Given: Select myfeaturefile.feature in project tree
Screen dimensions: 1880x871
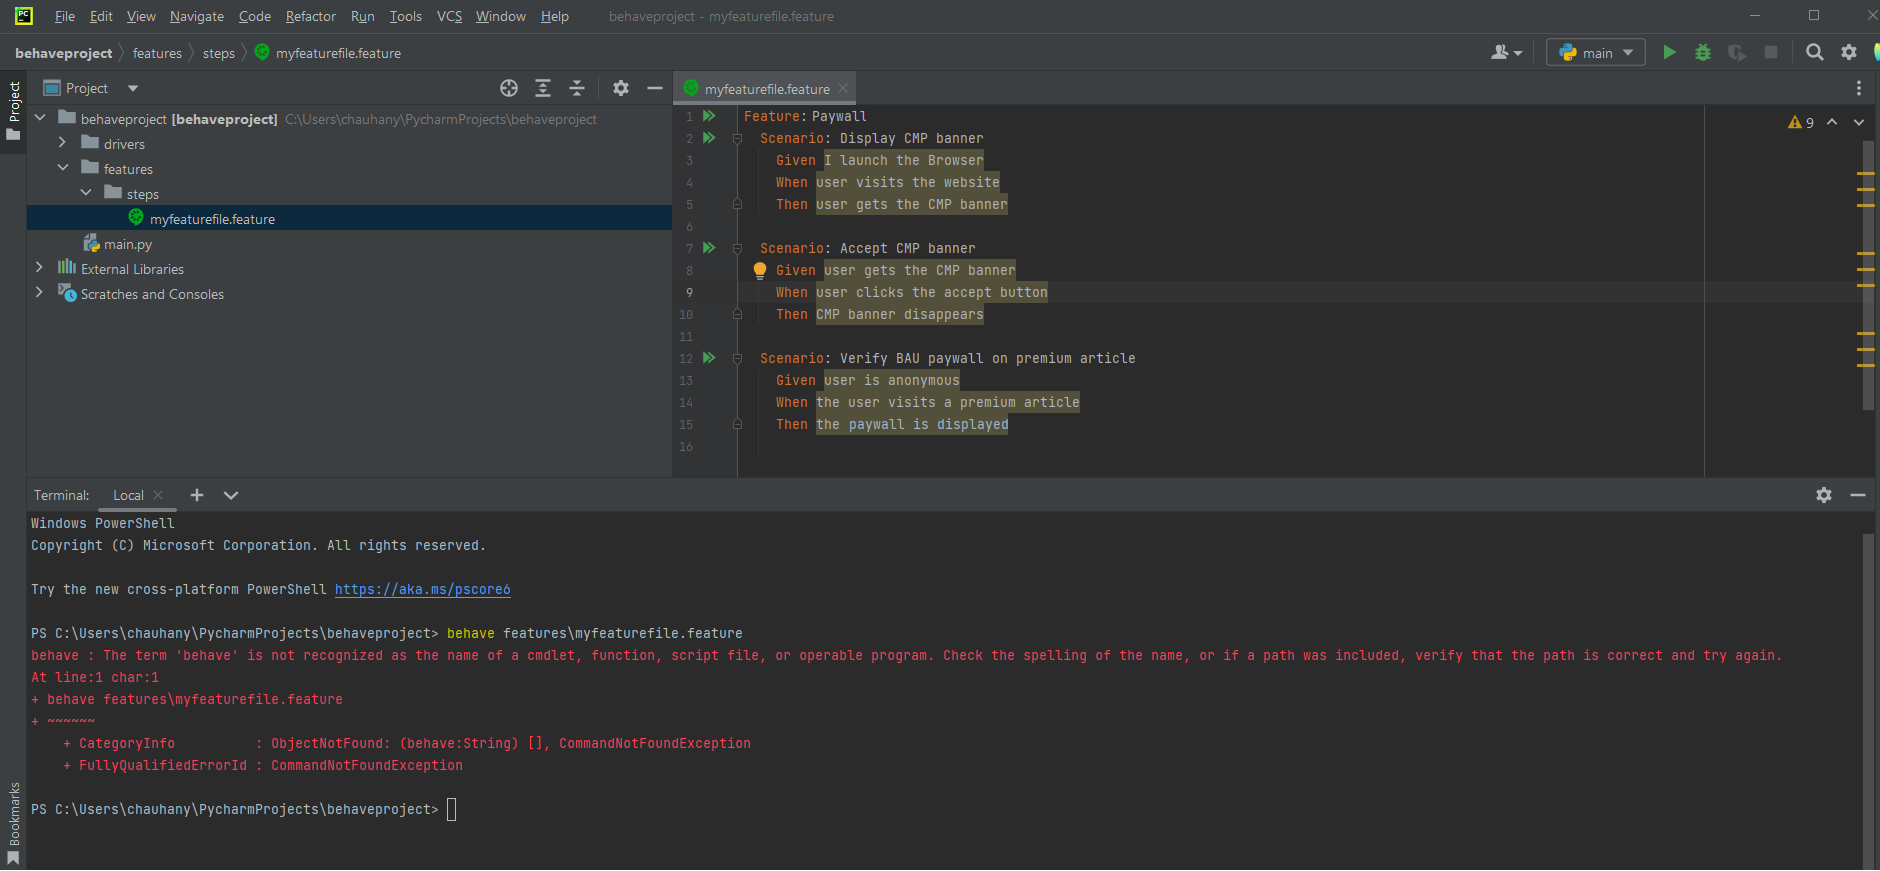Looking at the screenshot, I should tap(212, 219).
